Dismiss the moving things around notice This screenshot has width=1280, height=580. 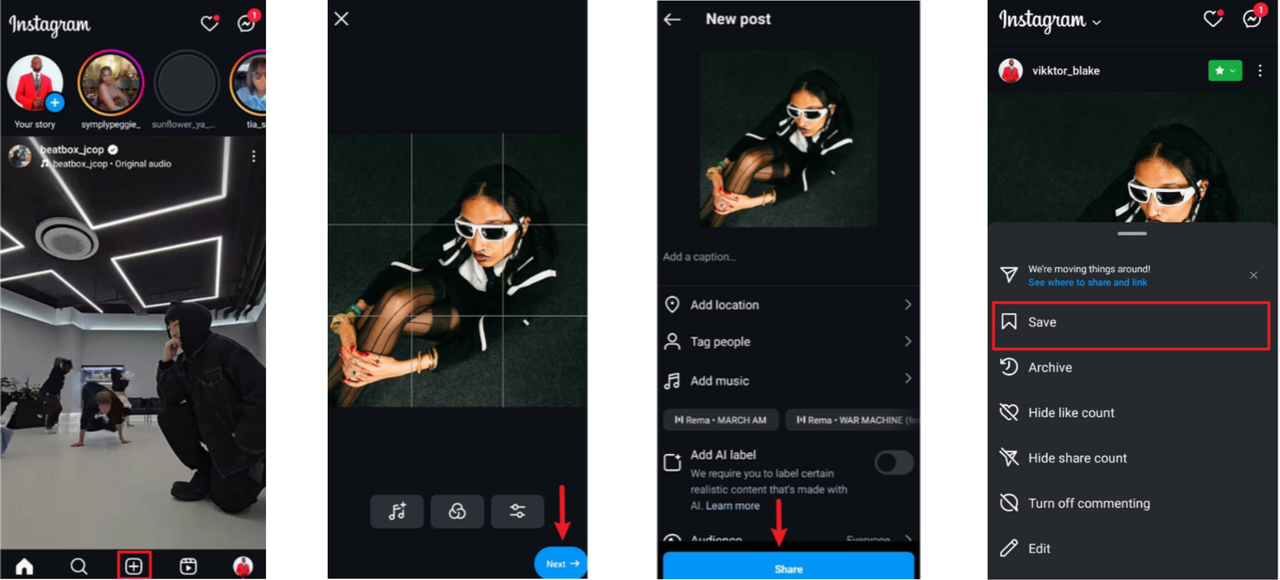click(1254, 275)
